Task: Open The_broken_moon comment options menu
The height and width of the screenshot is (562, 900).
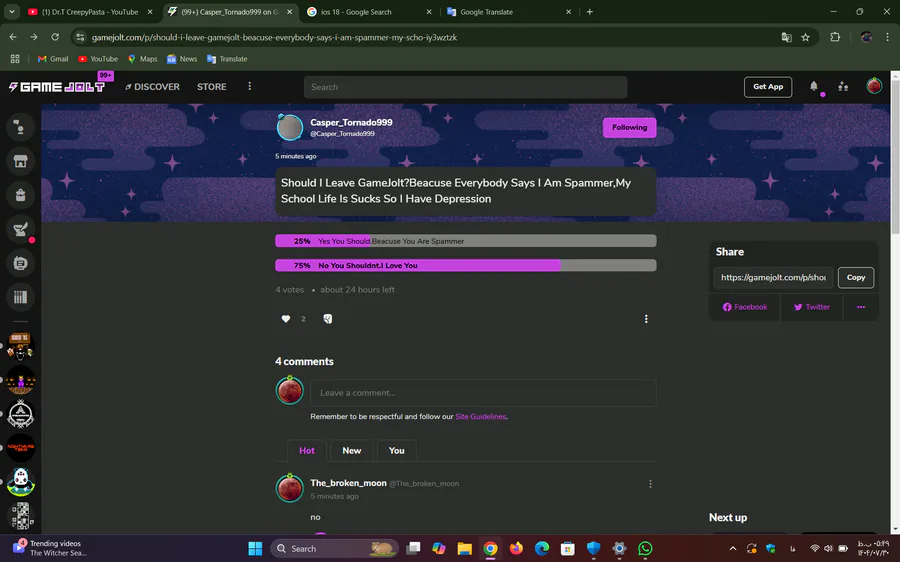Action: [650, 484]
